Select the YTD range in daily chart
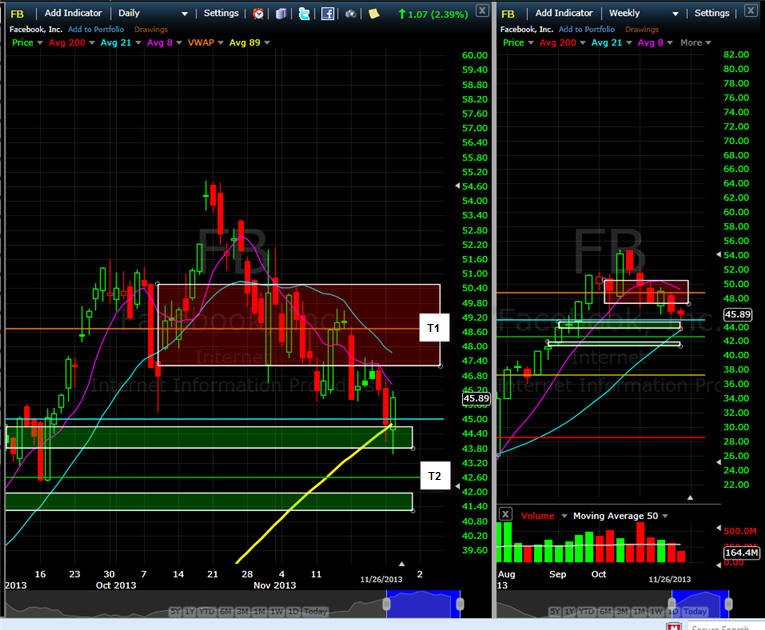Viewport: 765px width, 630px height. (207, 611)
